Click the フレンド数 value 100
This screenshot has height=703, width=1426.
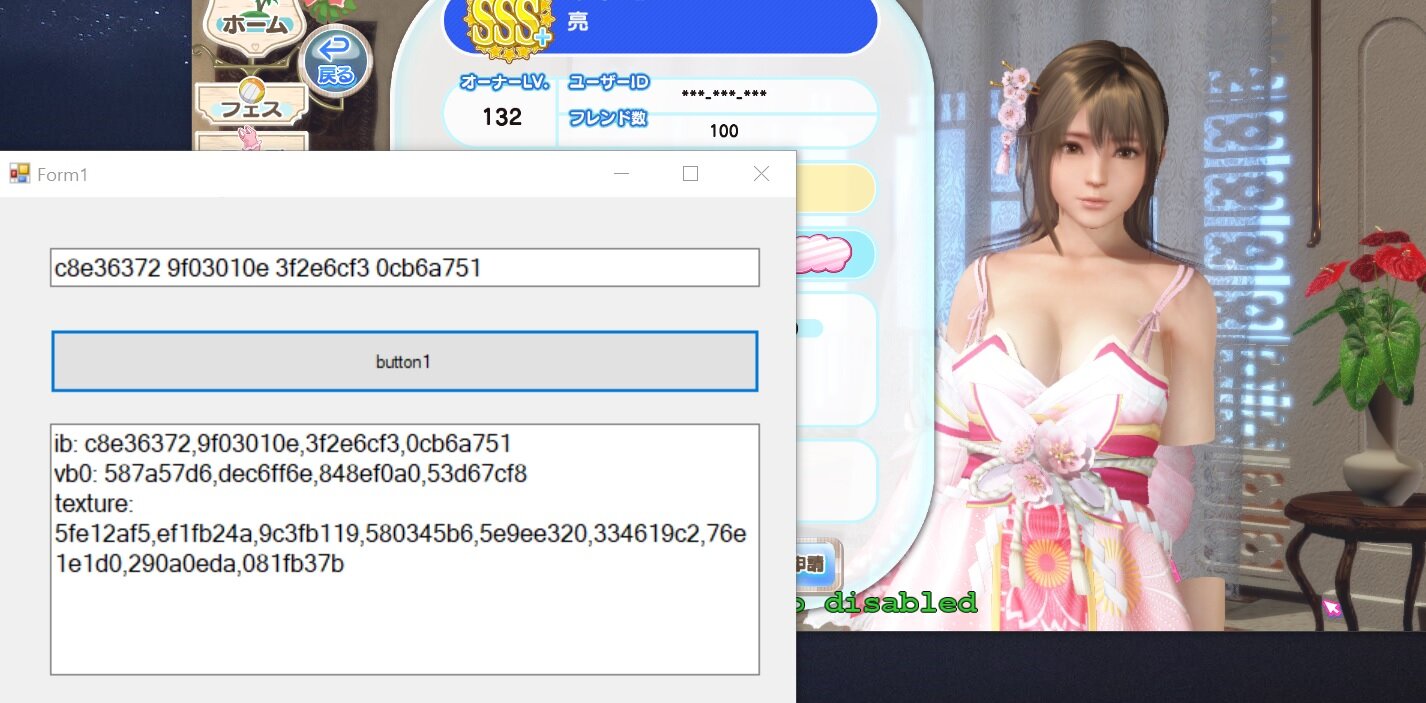(724, 131)
